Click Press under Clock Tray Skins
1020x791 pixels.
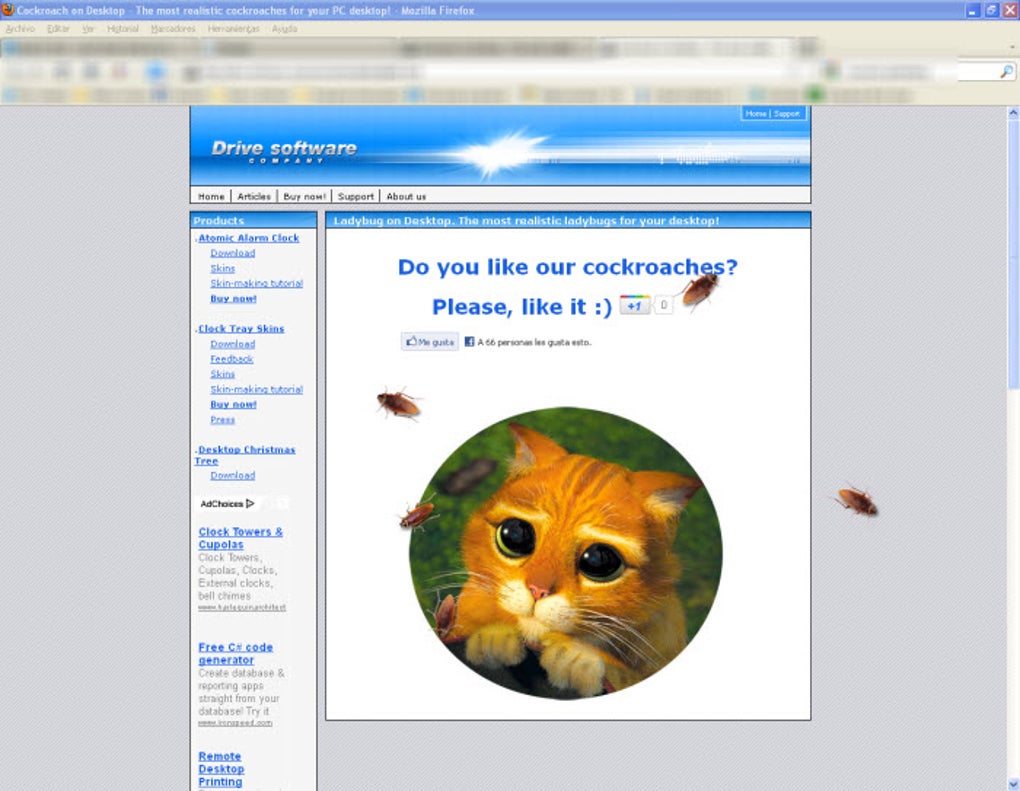coord(222,420)
